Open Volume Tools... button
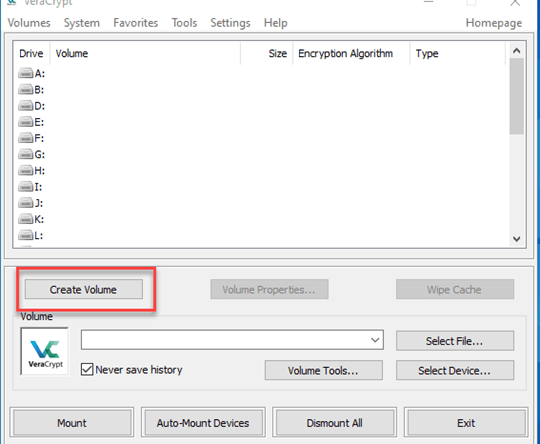 [323, 370]
